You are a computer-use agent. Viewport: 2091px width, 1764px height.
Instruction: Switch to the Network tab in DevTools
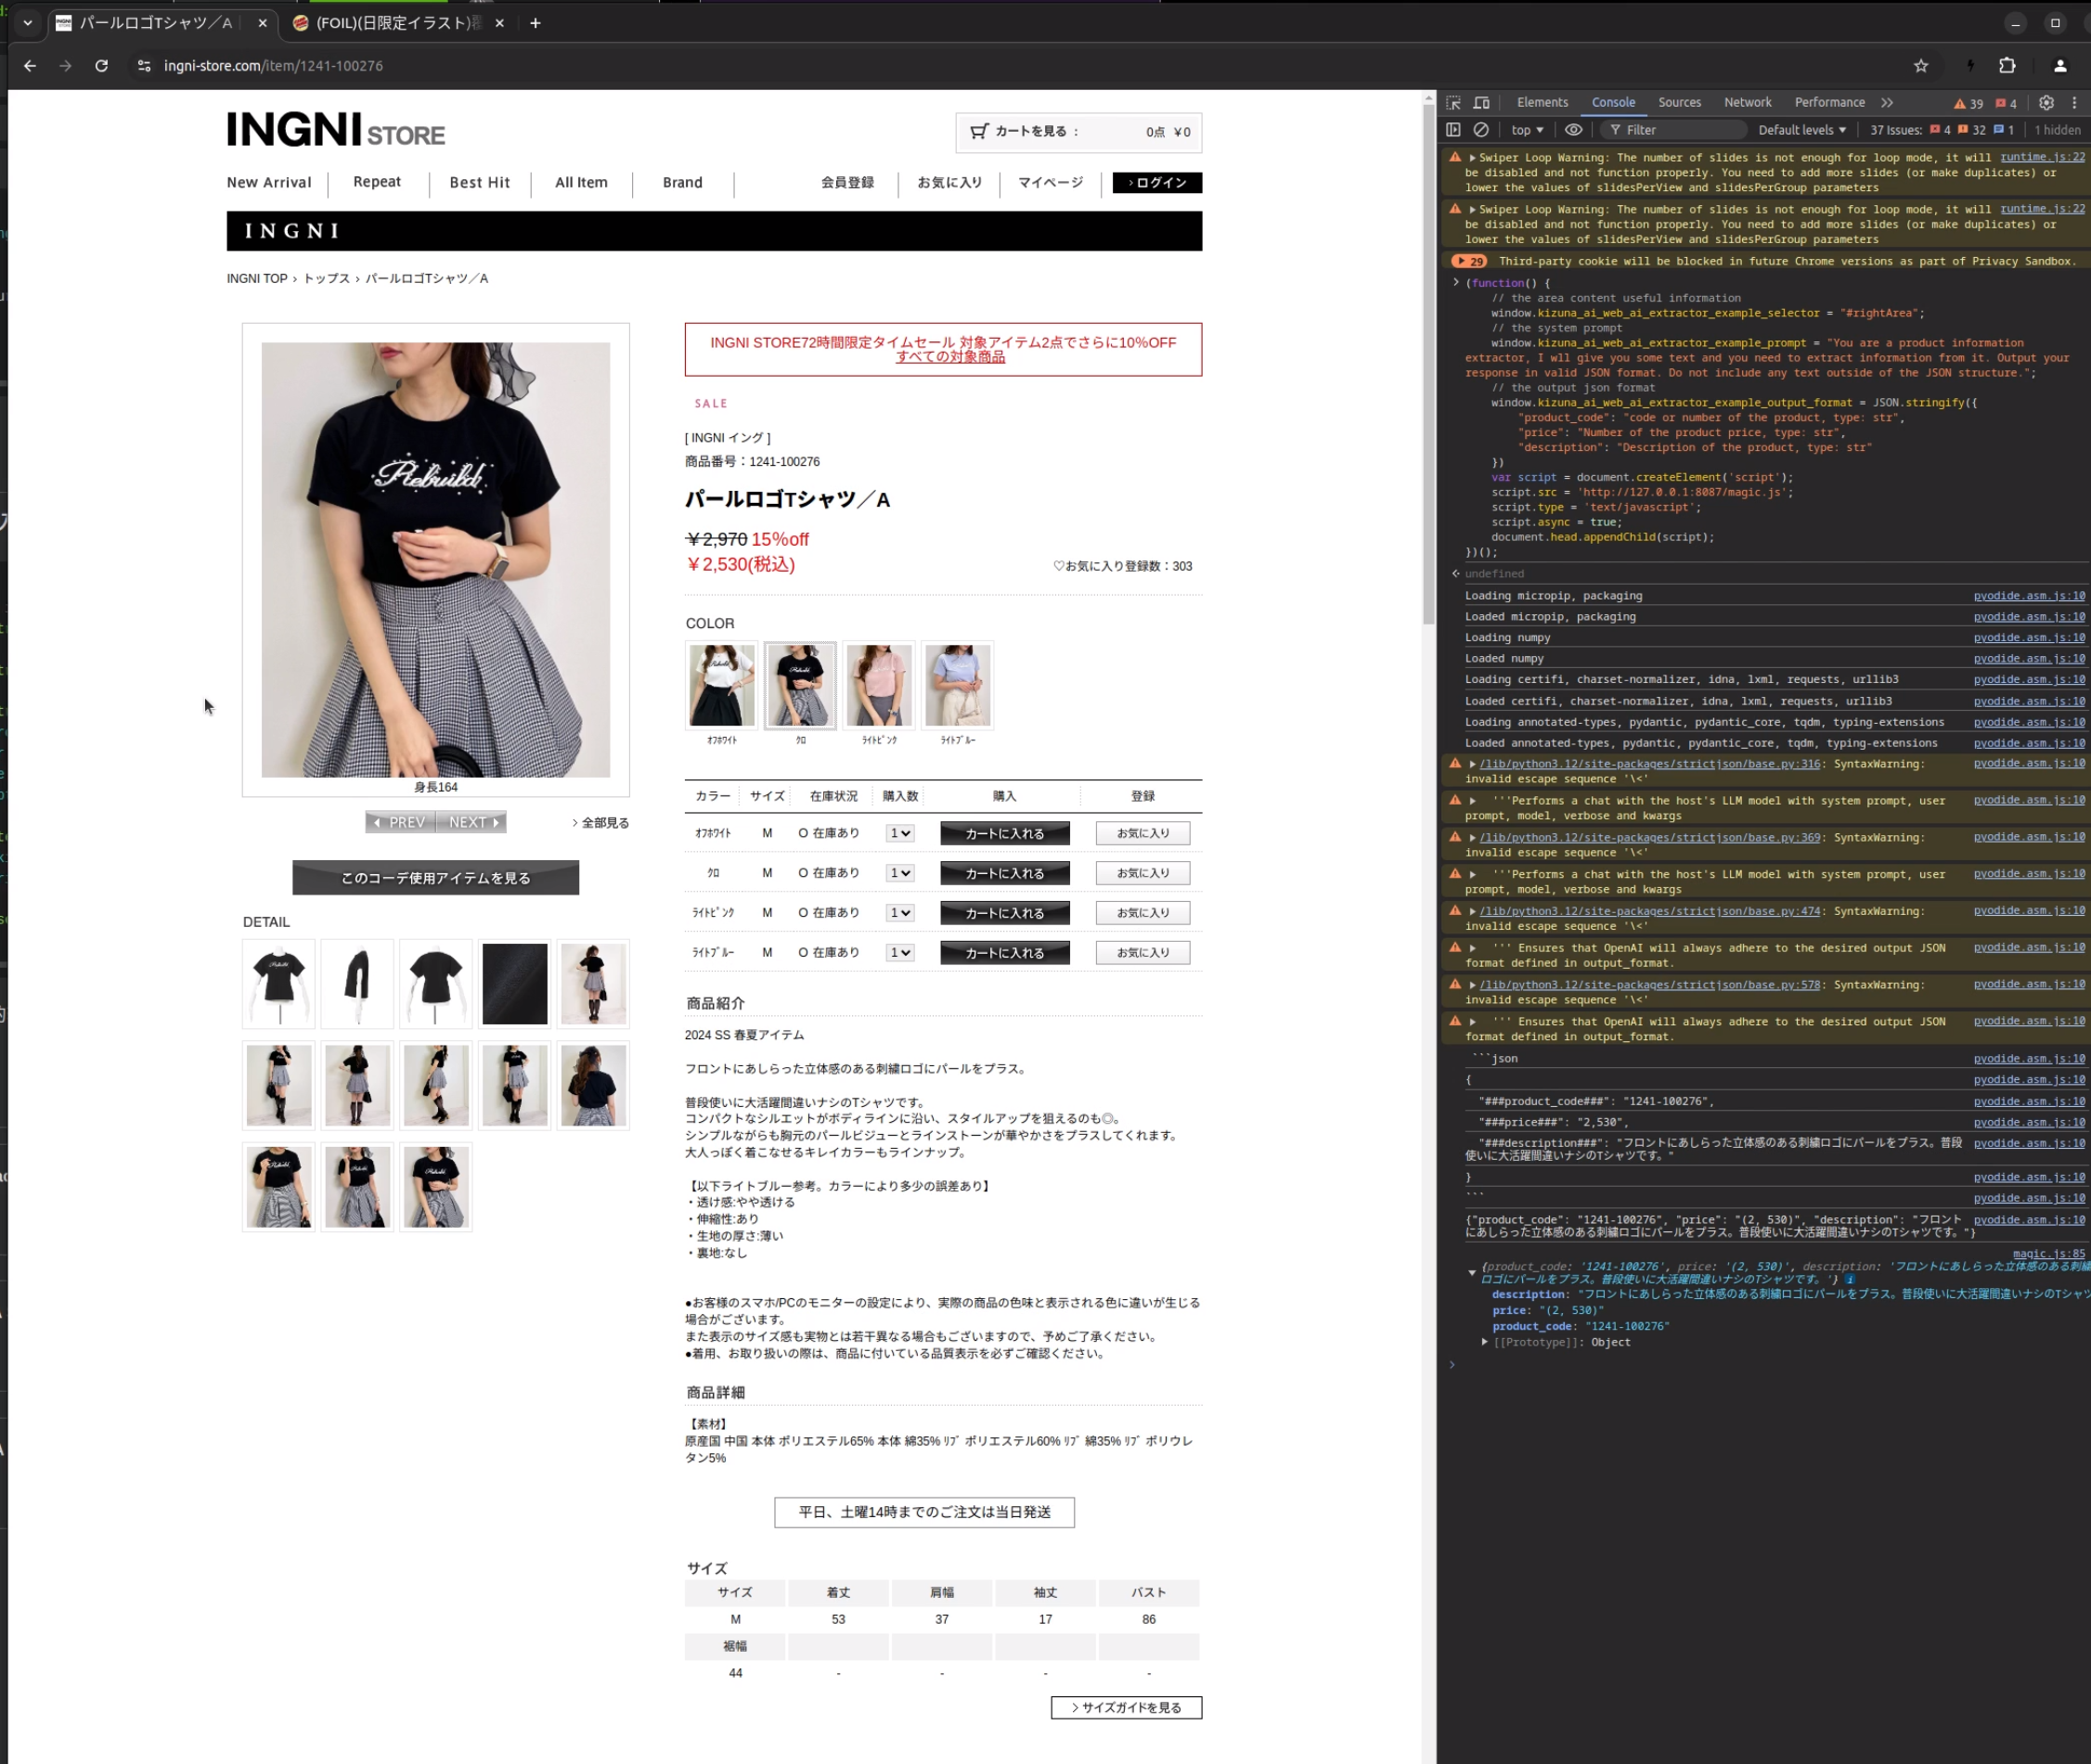click(x=1747, y=102)
